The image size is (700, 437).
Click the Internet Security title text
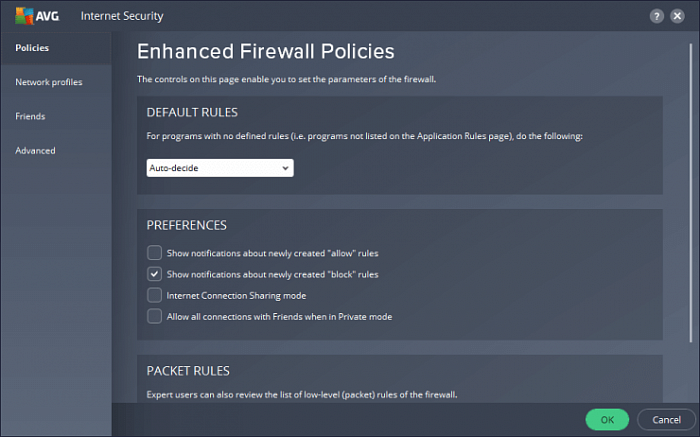point(122,16)
